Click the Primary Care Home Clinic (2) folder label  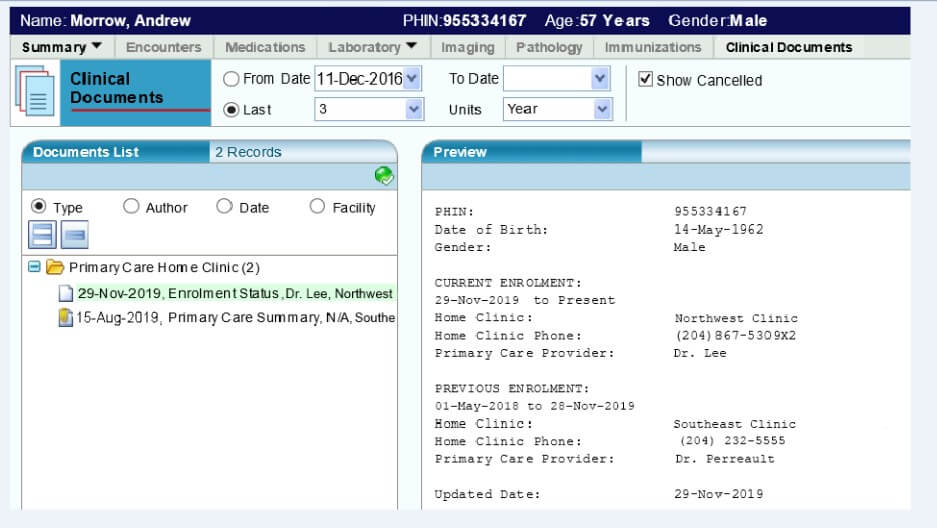coord(164,267)
